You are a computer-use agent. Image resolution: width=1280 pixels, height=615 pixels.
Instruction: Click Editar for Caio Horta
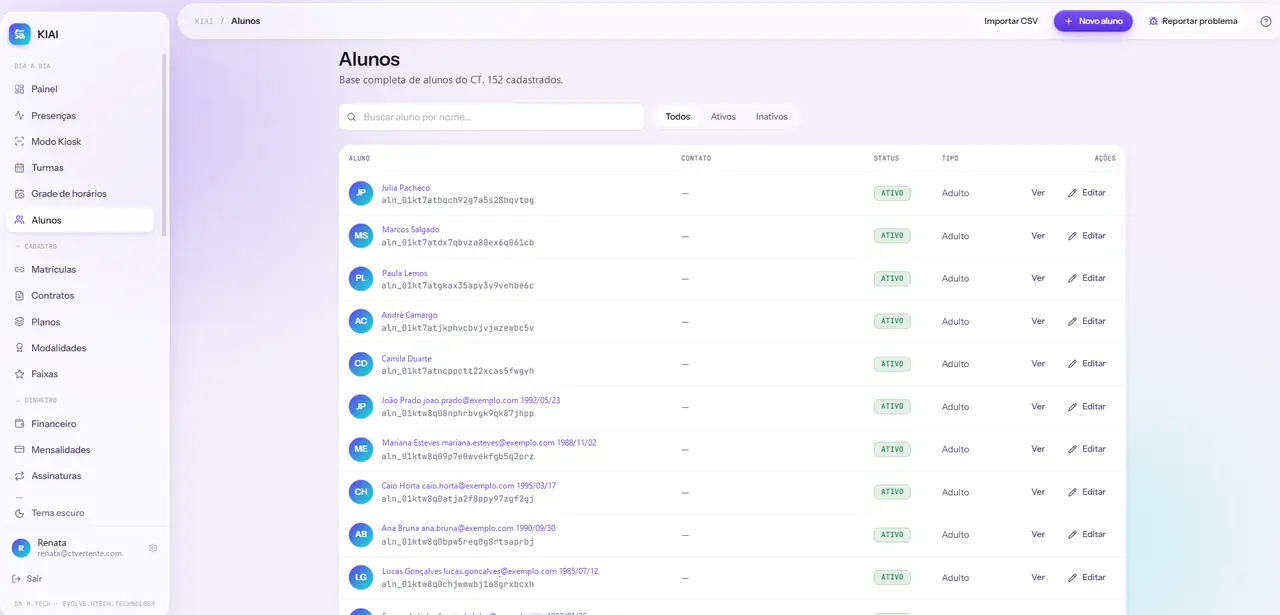click(1087, 492)
